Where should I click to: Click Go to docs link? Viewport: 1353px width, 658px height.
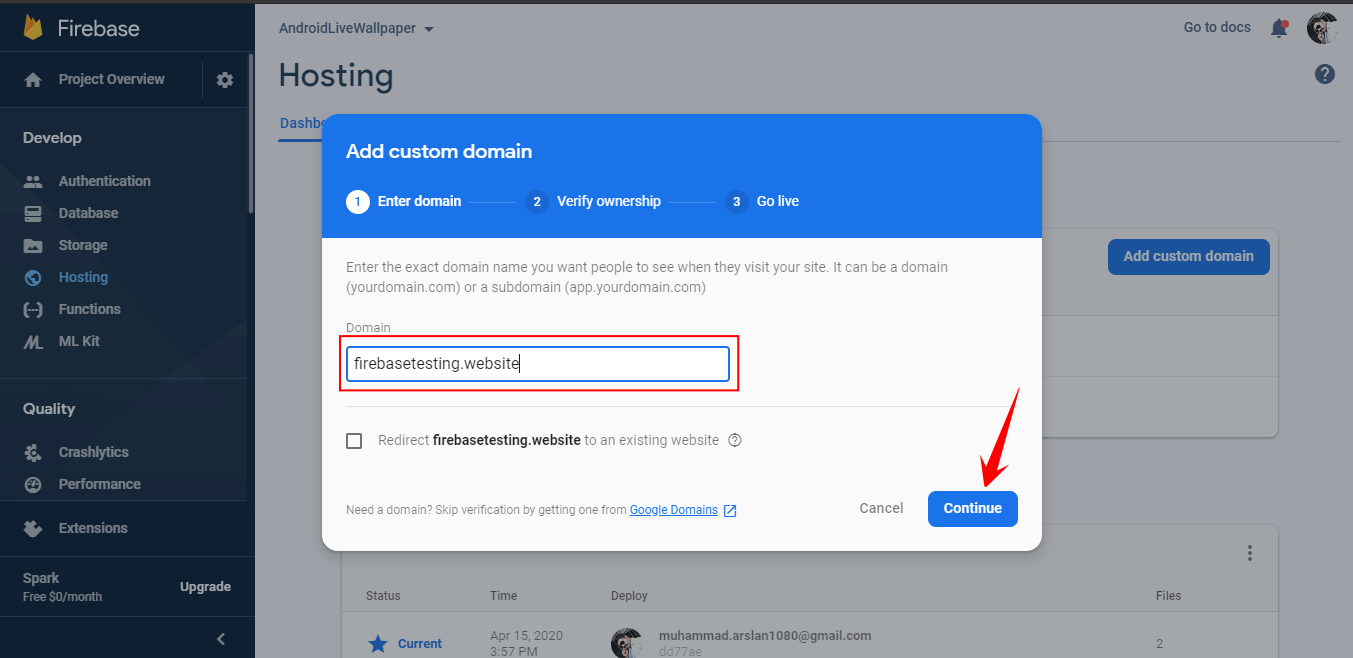(x=1217, y=28)
